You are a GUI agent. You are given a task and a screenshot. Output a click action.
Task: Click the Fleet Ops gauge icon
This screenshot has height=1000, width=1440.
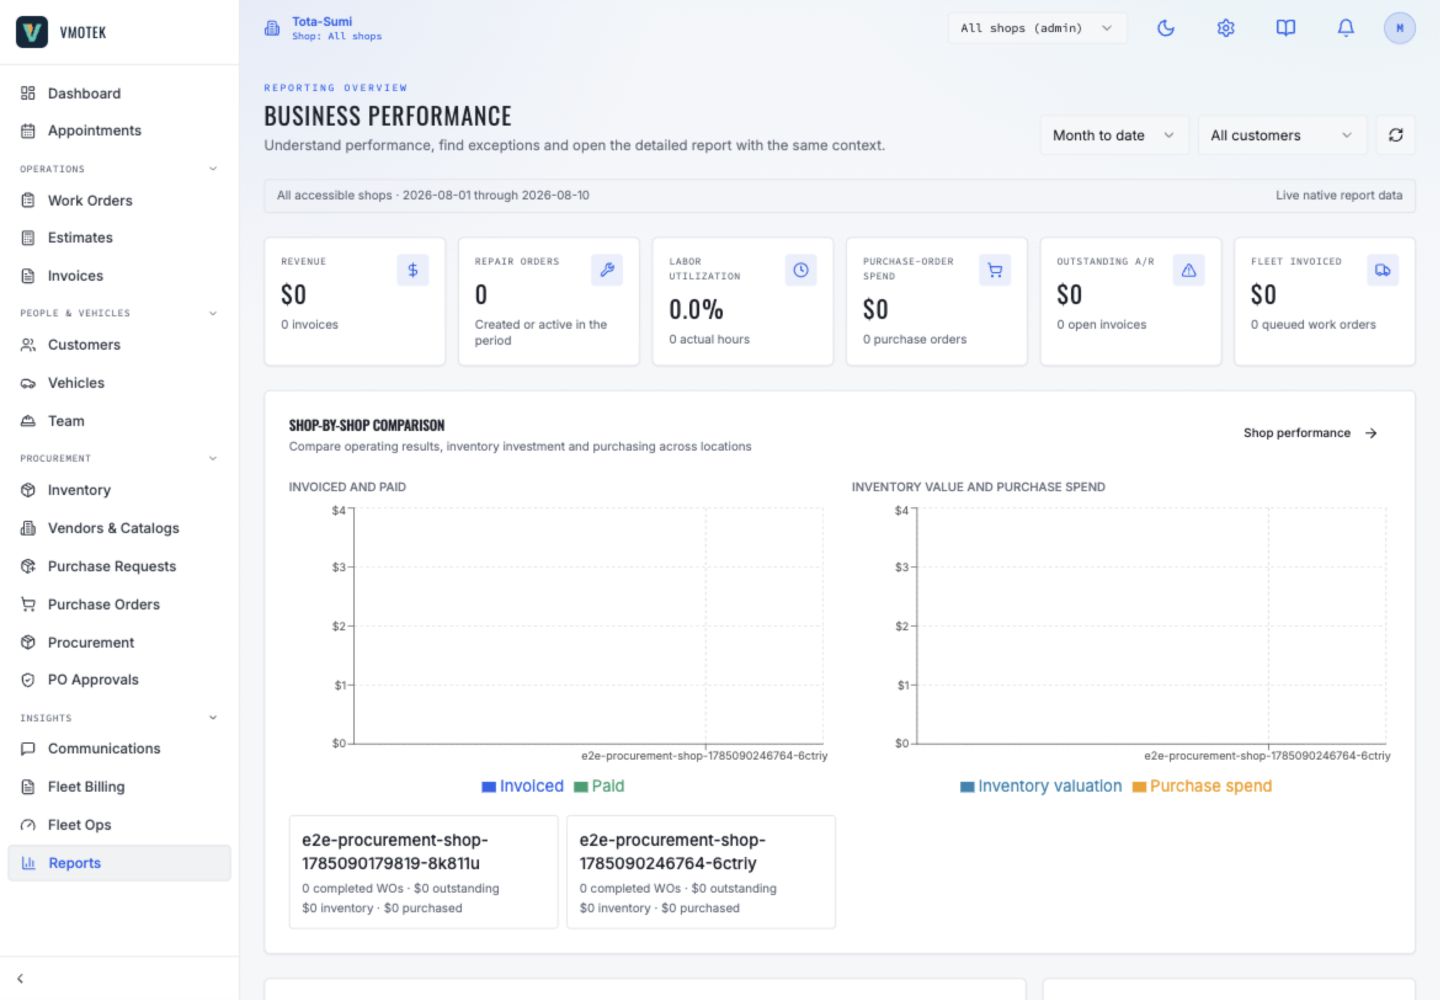28,825
